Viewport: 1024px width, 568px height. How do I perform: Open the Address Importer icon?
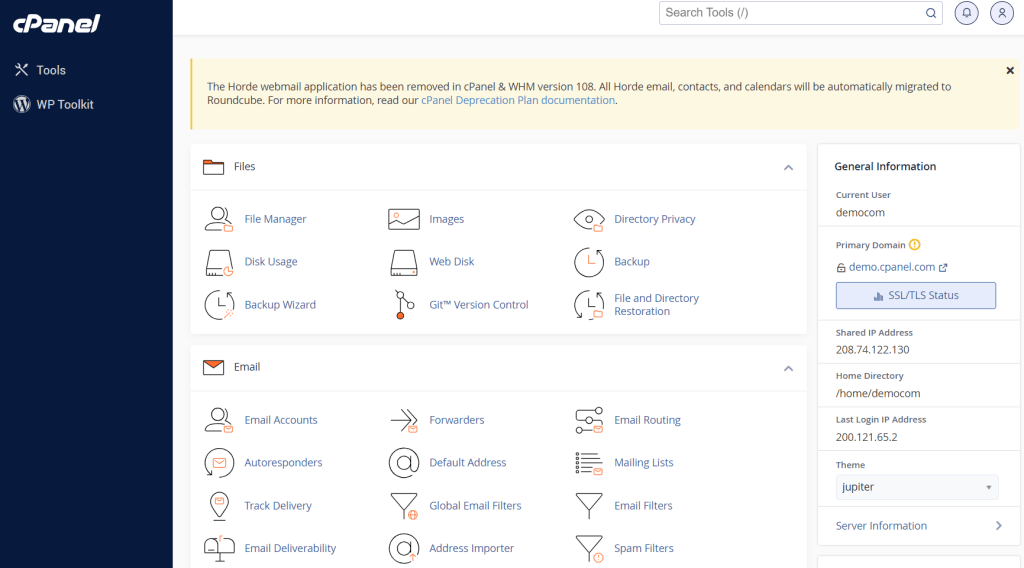click(404, 548)
